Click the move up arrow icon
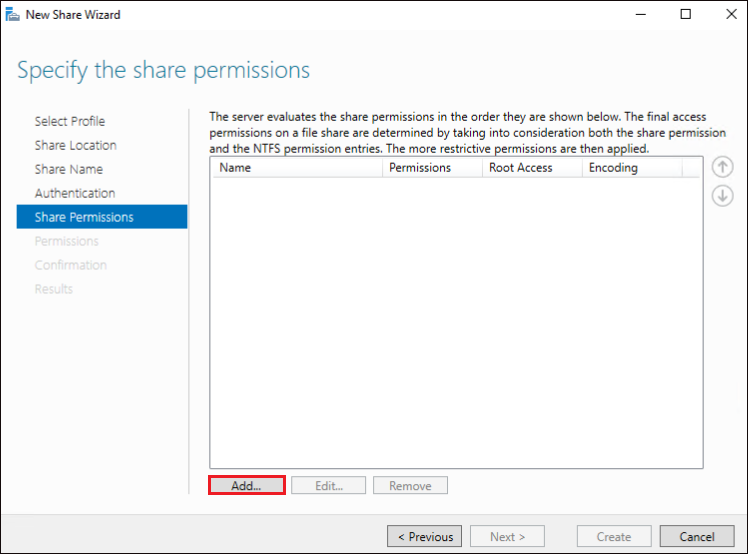 pos(722,167)
